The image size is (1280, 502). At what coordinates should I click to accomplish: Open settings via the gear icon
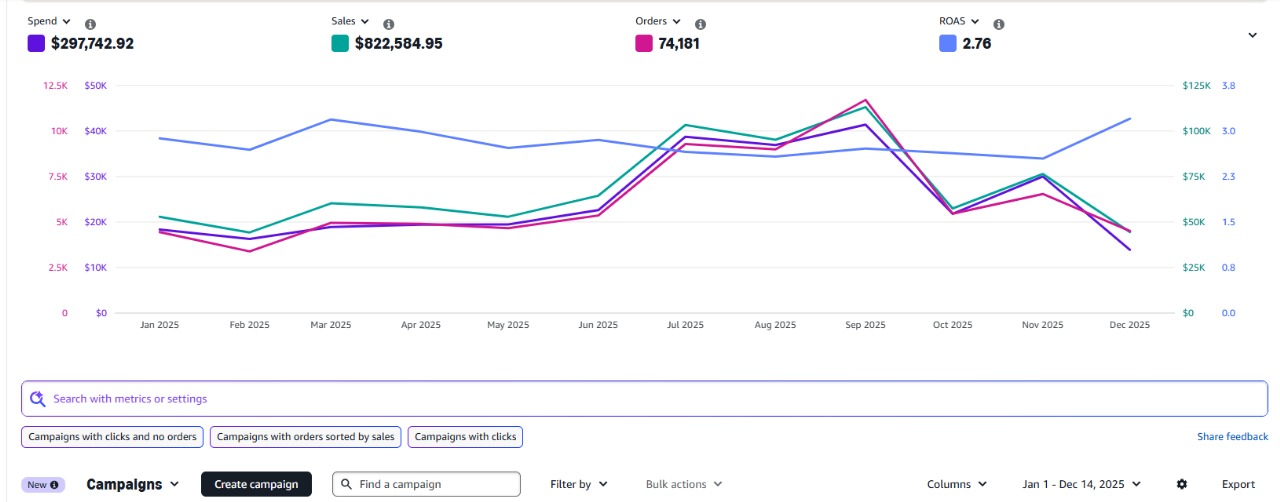1182,484
